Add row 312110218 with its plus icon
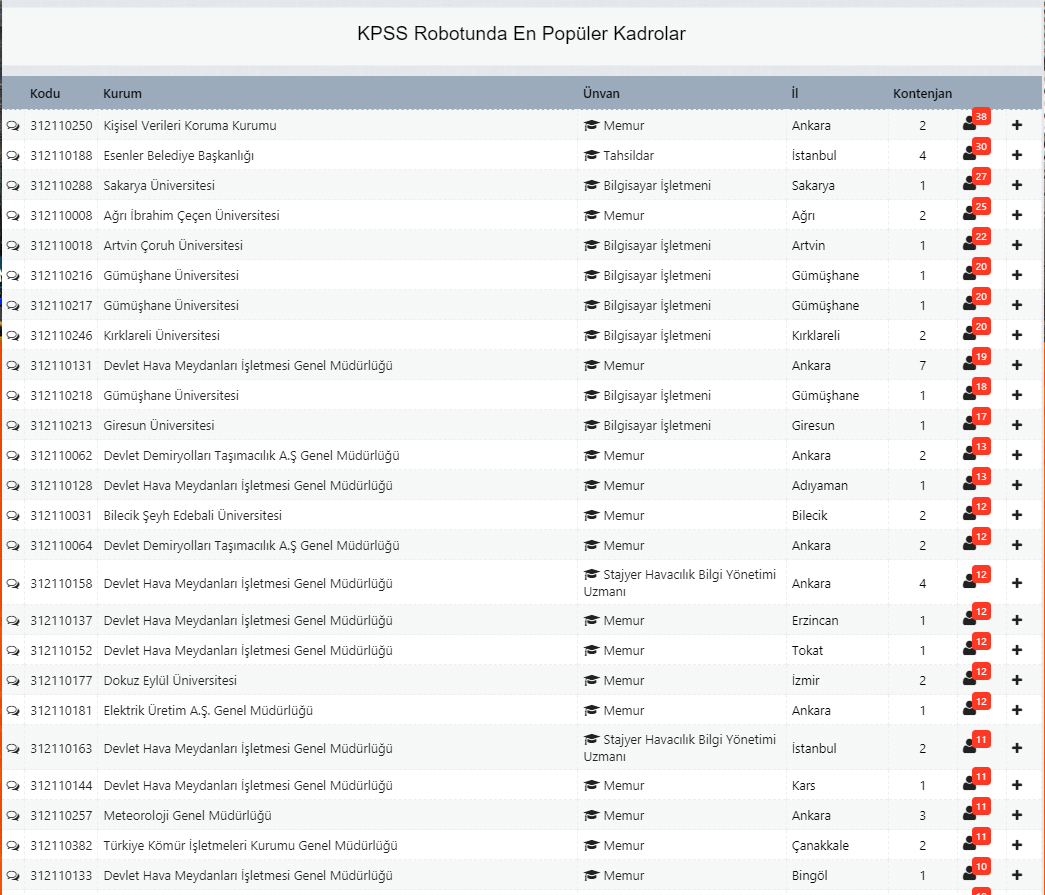The image size is (1045, 895). [1017, 395]
